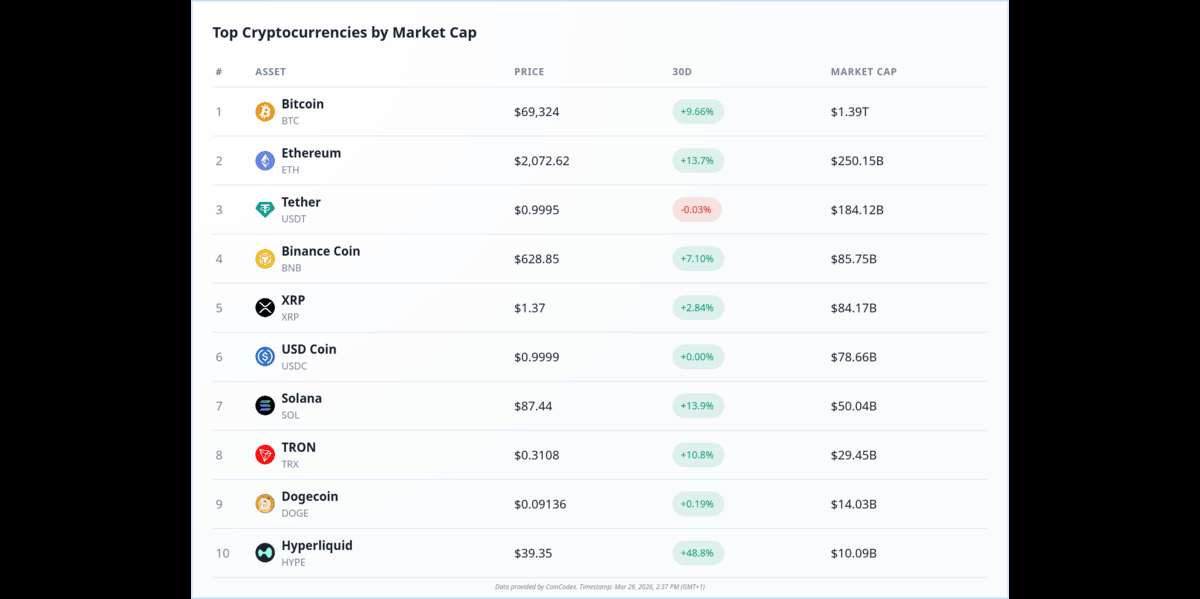Sort by the 30D column header

[x=682, y=72]
